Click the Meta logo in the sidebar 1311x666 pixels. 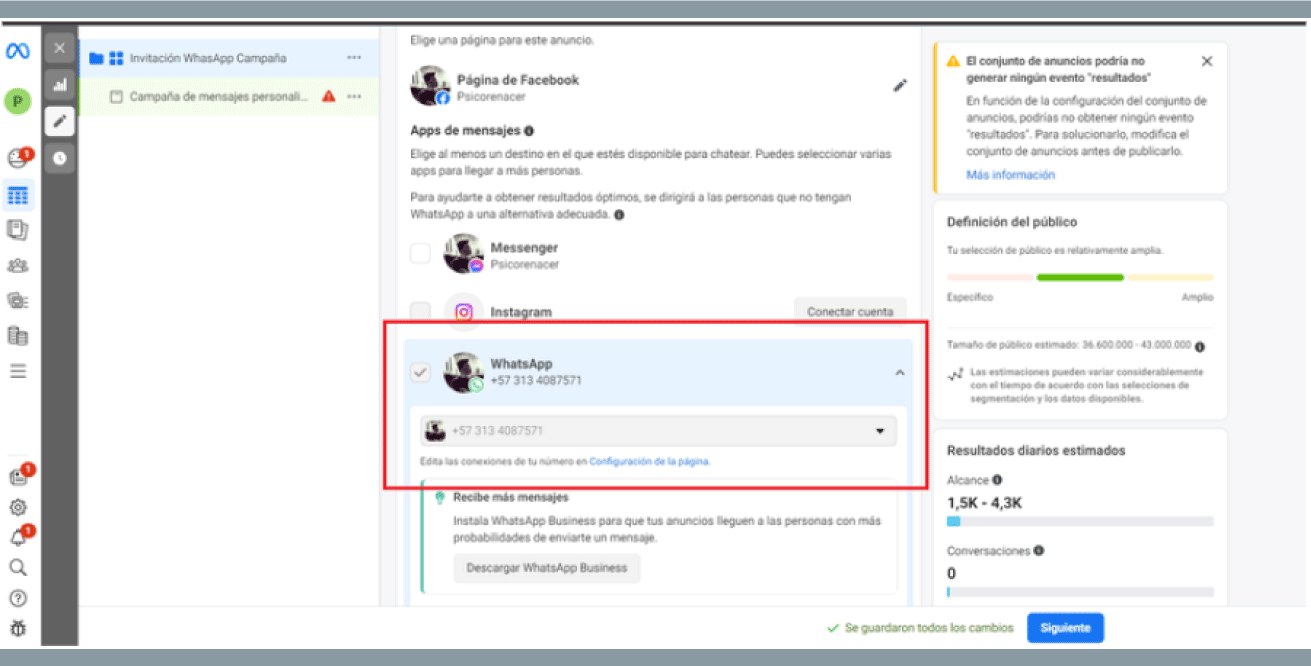[18, 51]
